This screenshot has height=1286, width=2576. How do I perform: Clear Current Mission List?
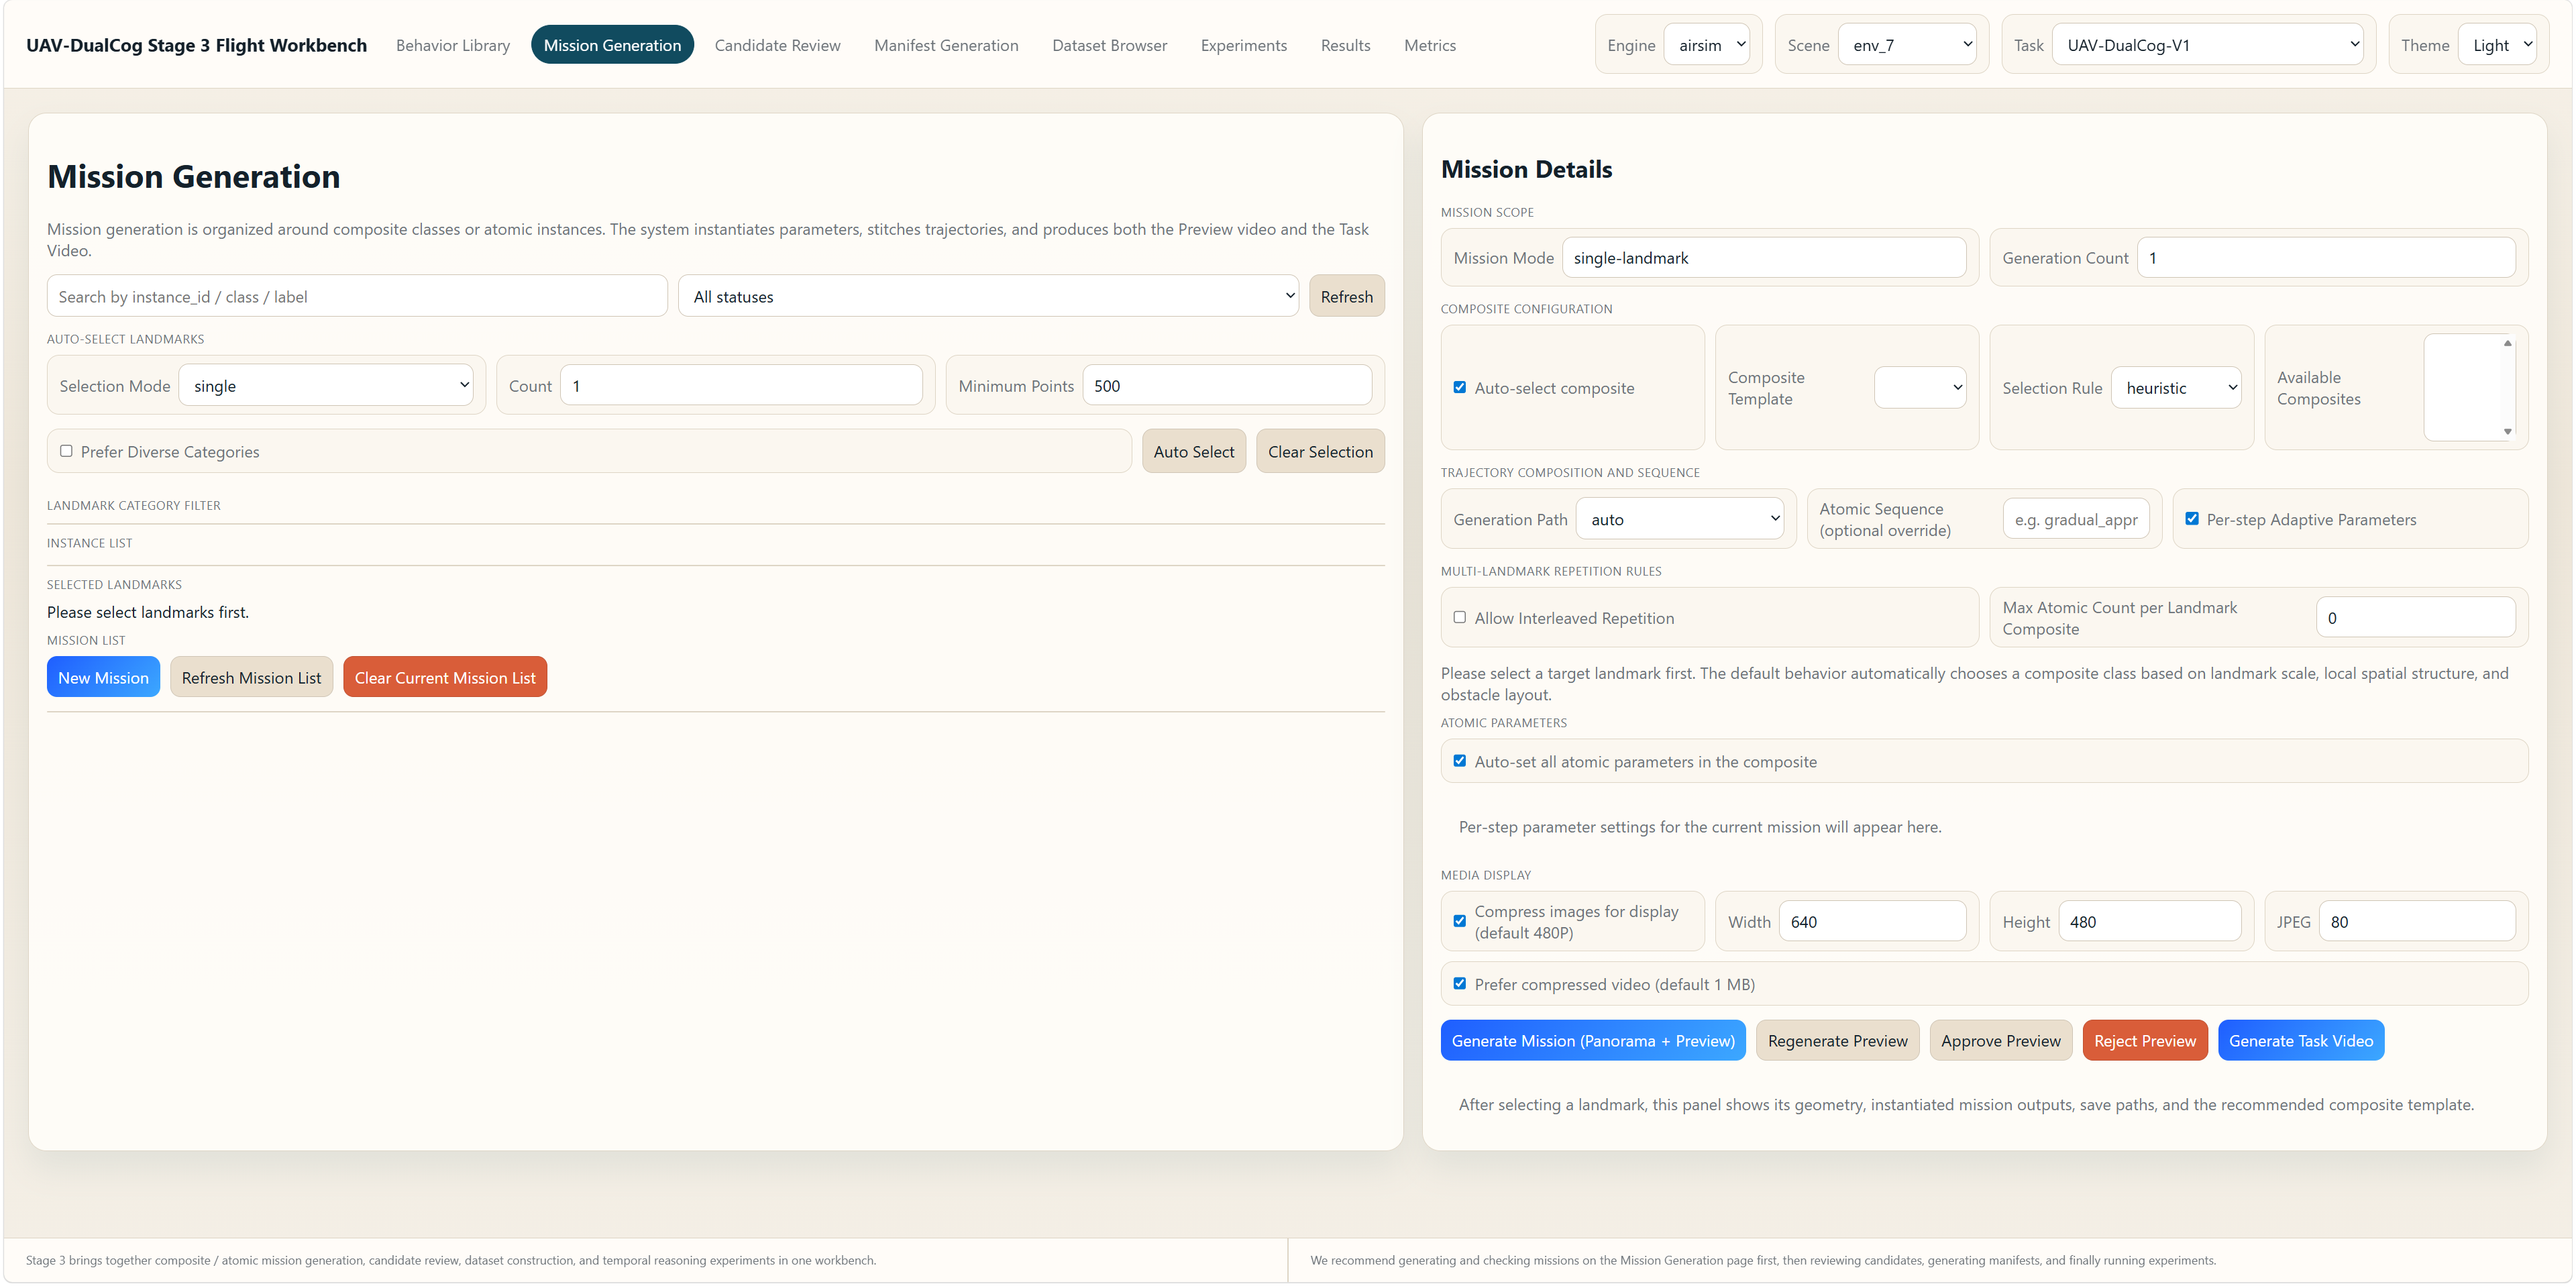click(x=444, y=677)
